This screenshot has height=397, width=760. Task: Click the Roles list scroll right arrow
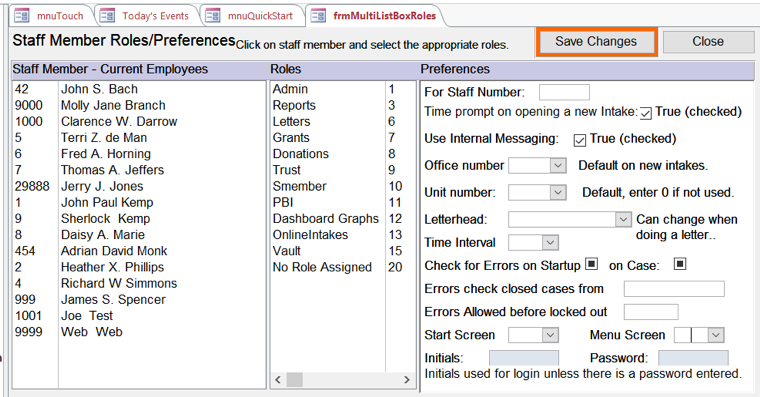(x=407, y=380)
